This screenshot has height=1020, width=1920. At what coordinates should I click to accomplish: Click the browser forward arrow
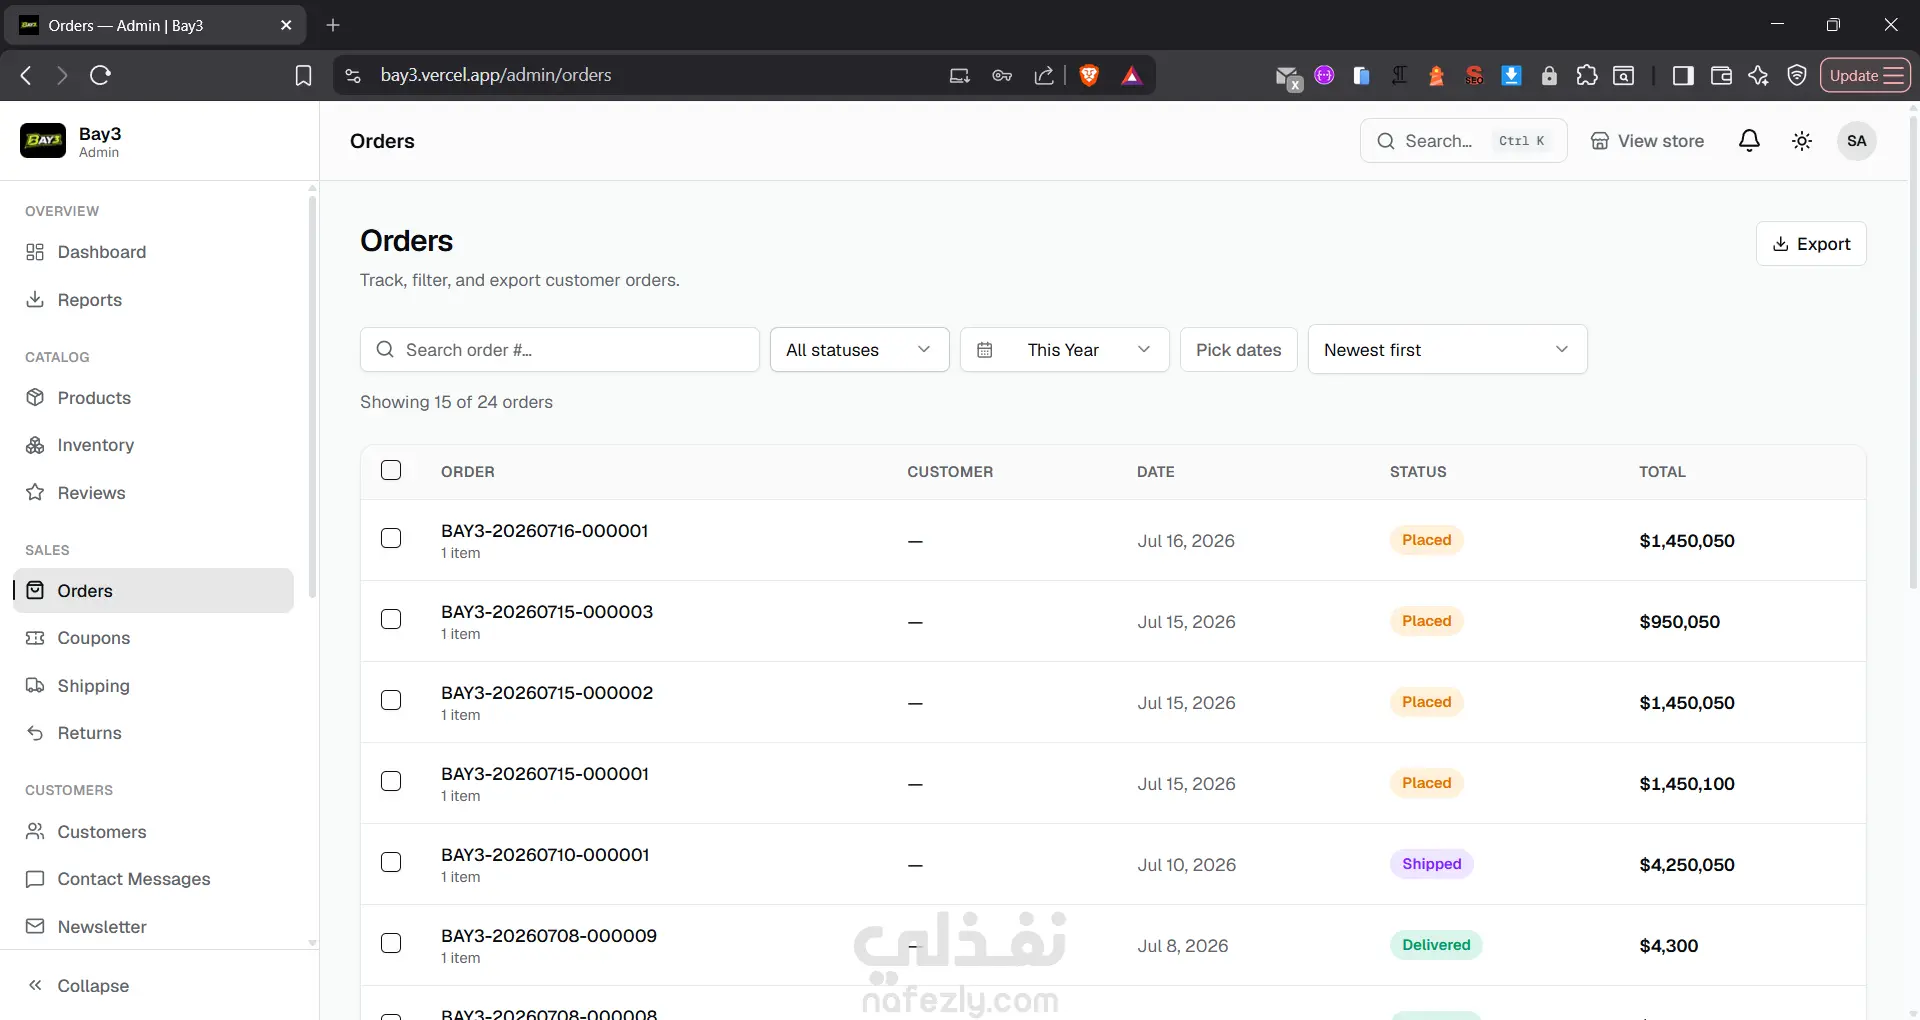62,75
